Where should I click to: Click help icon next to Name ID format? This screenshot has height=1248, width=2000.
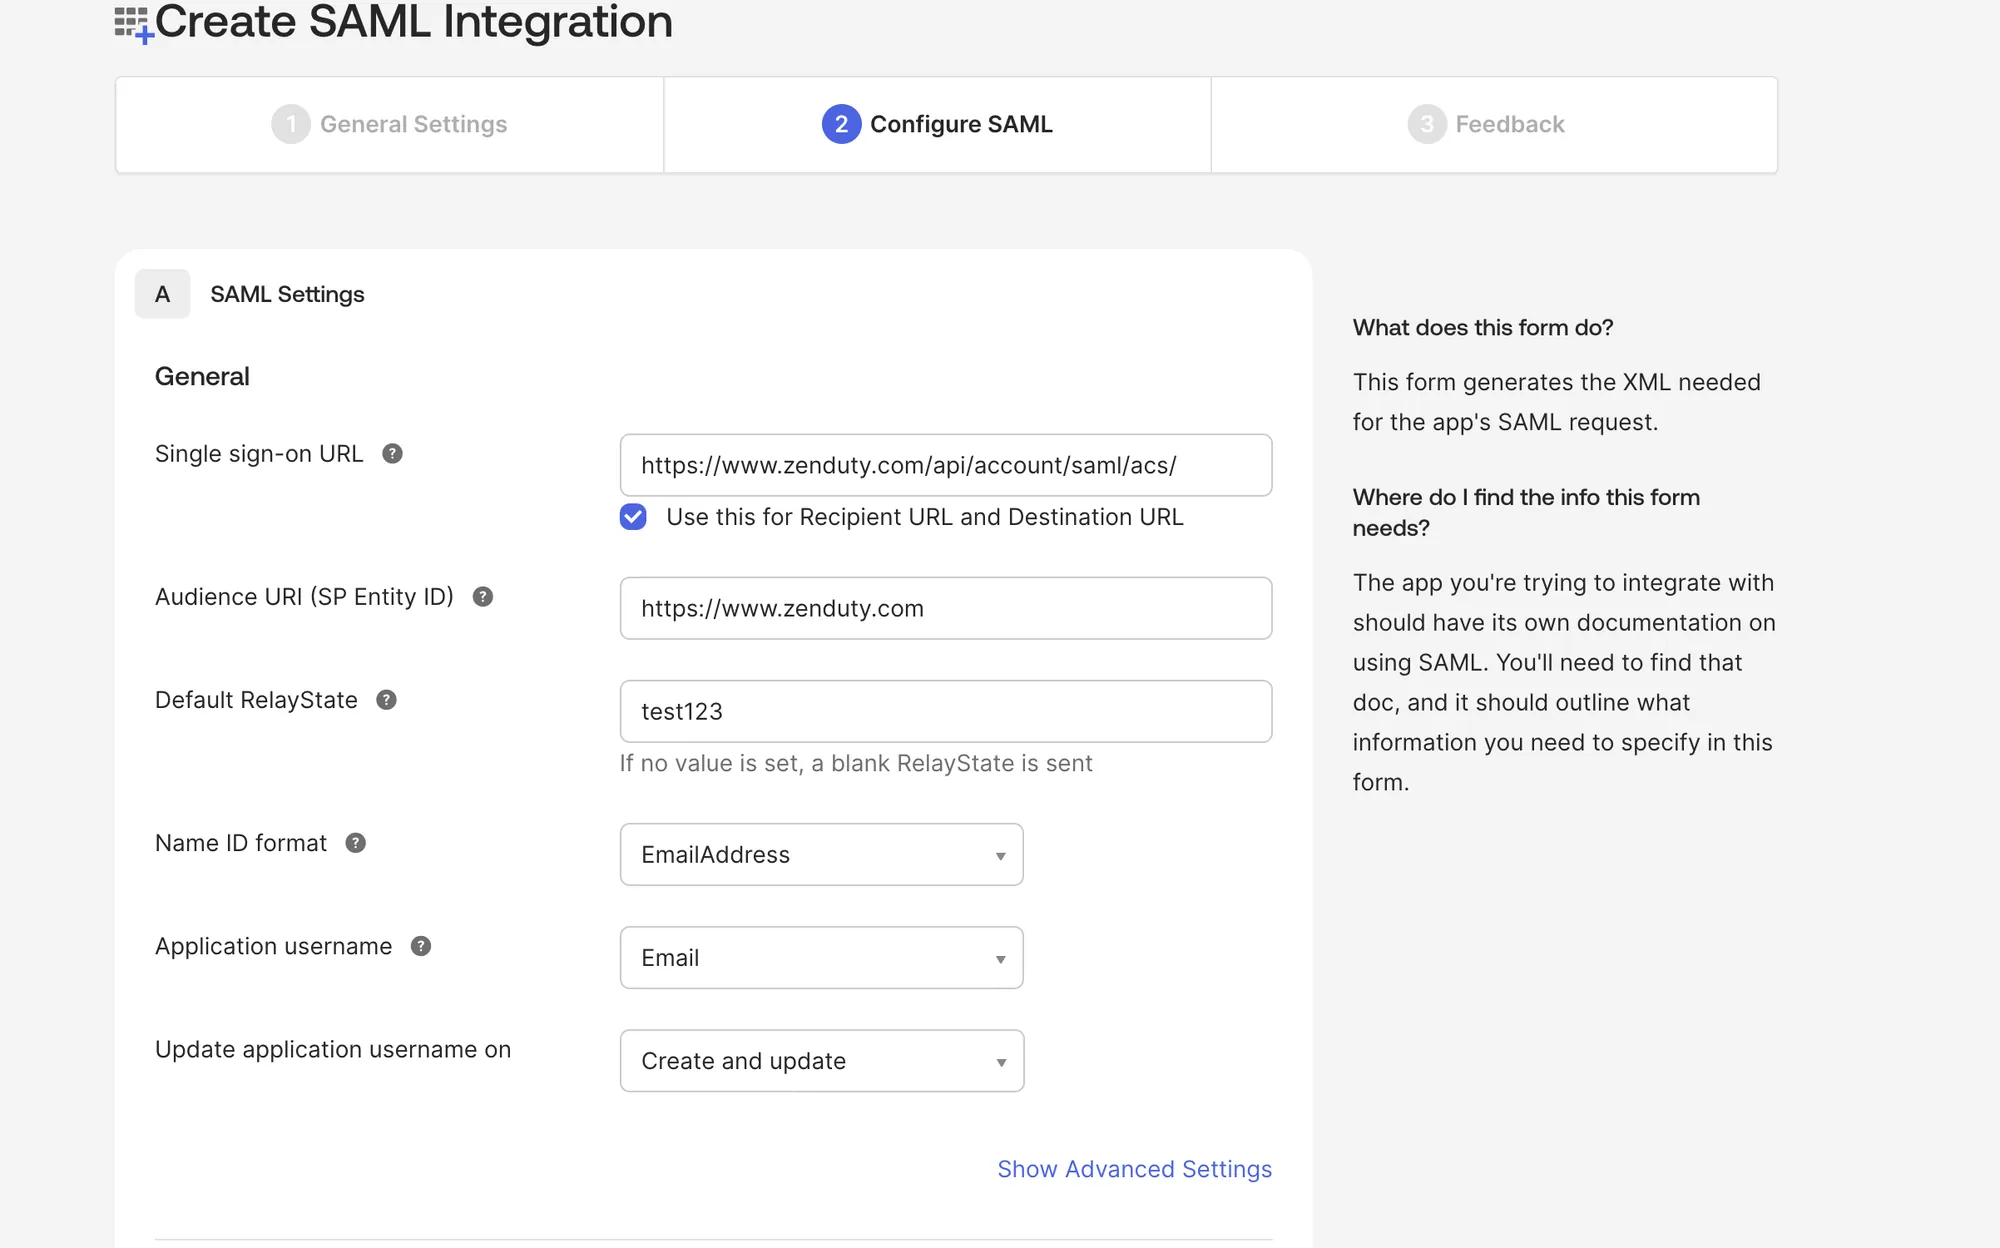(355, 843)
